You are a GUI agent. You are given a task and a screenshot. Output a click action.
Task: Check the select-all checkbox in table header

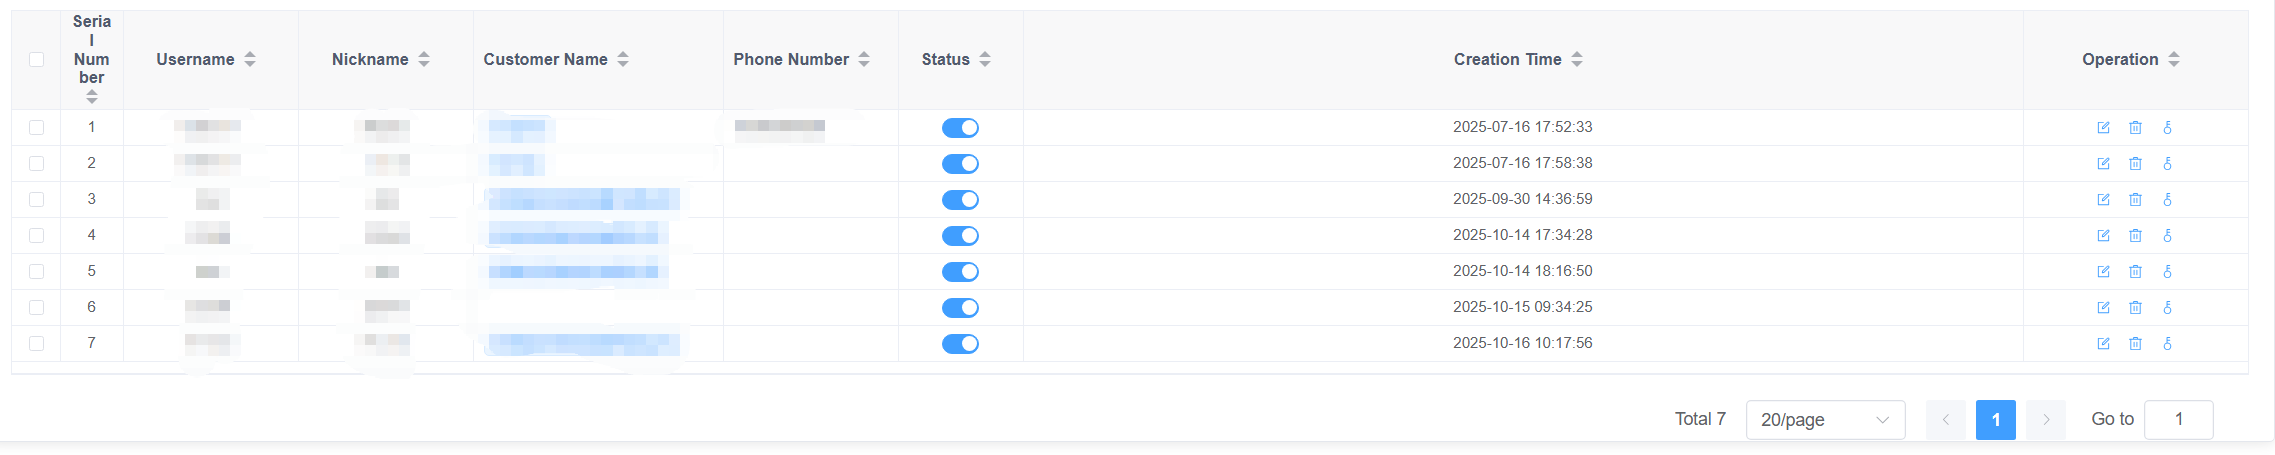(37, 59)
